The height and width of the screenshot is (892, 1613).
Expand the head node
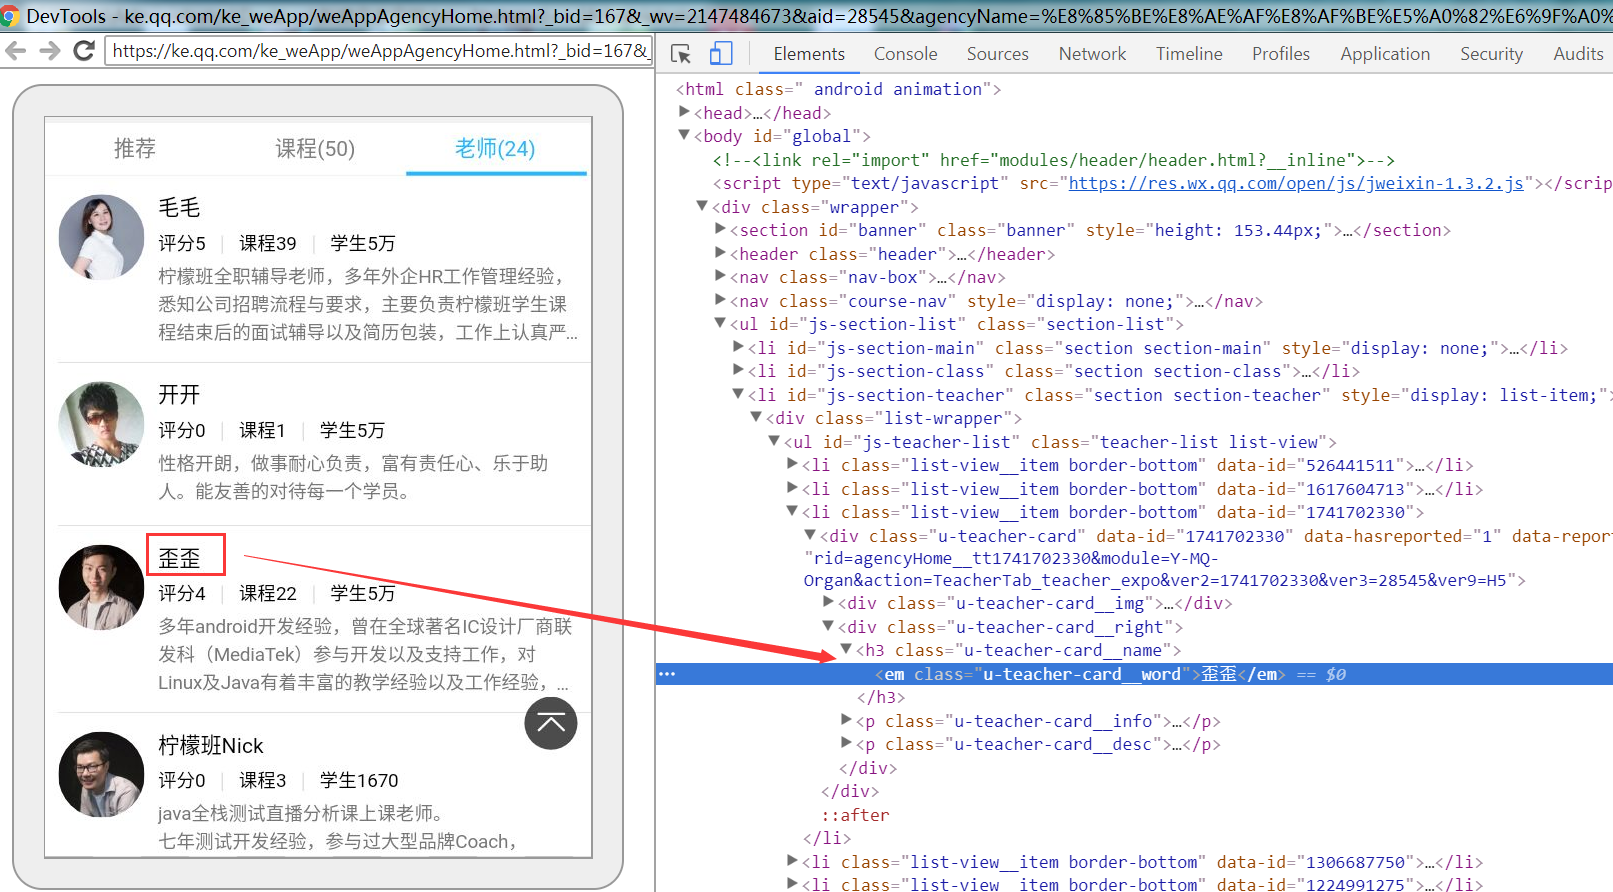point(685,112)
